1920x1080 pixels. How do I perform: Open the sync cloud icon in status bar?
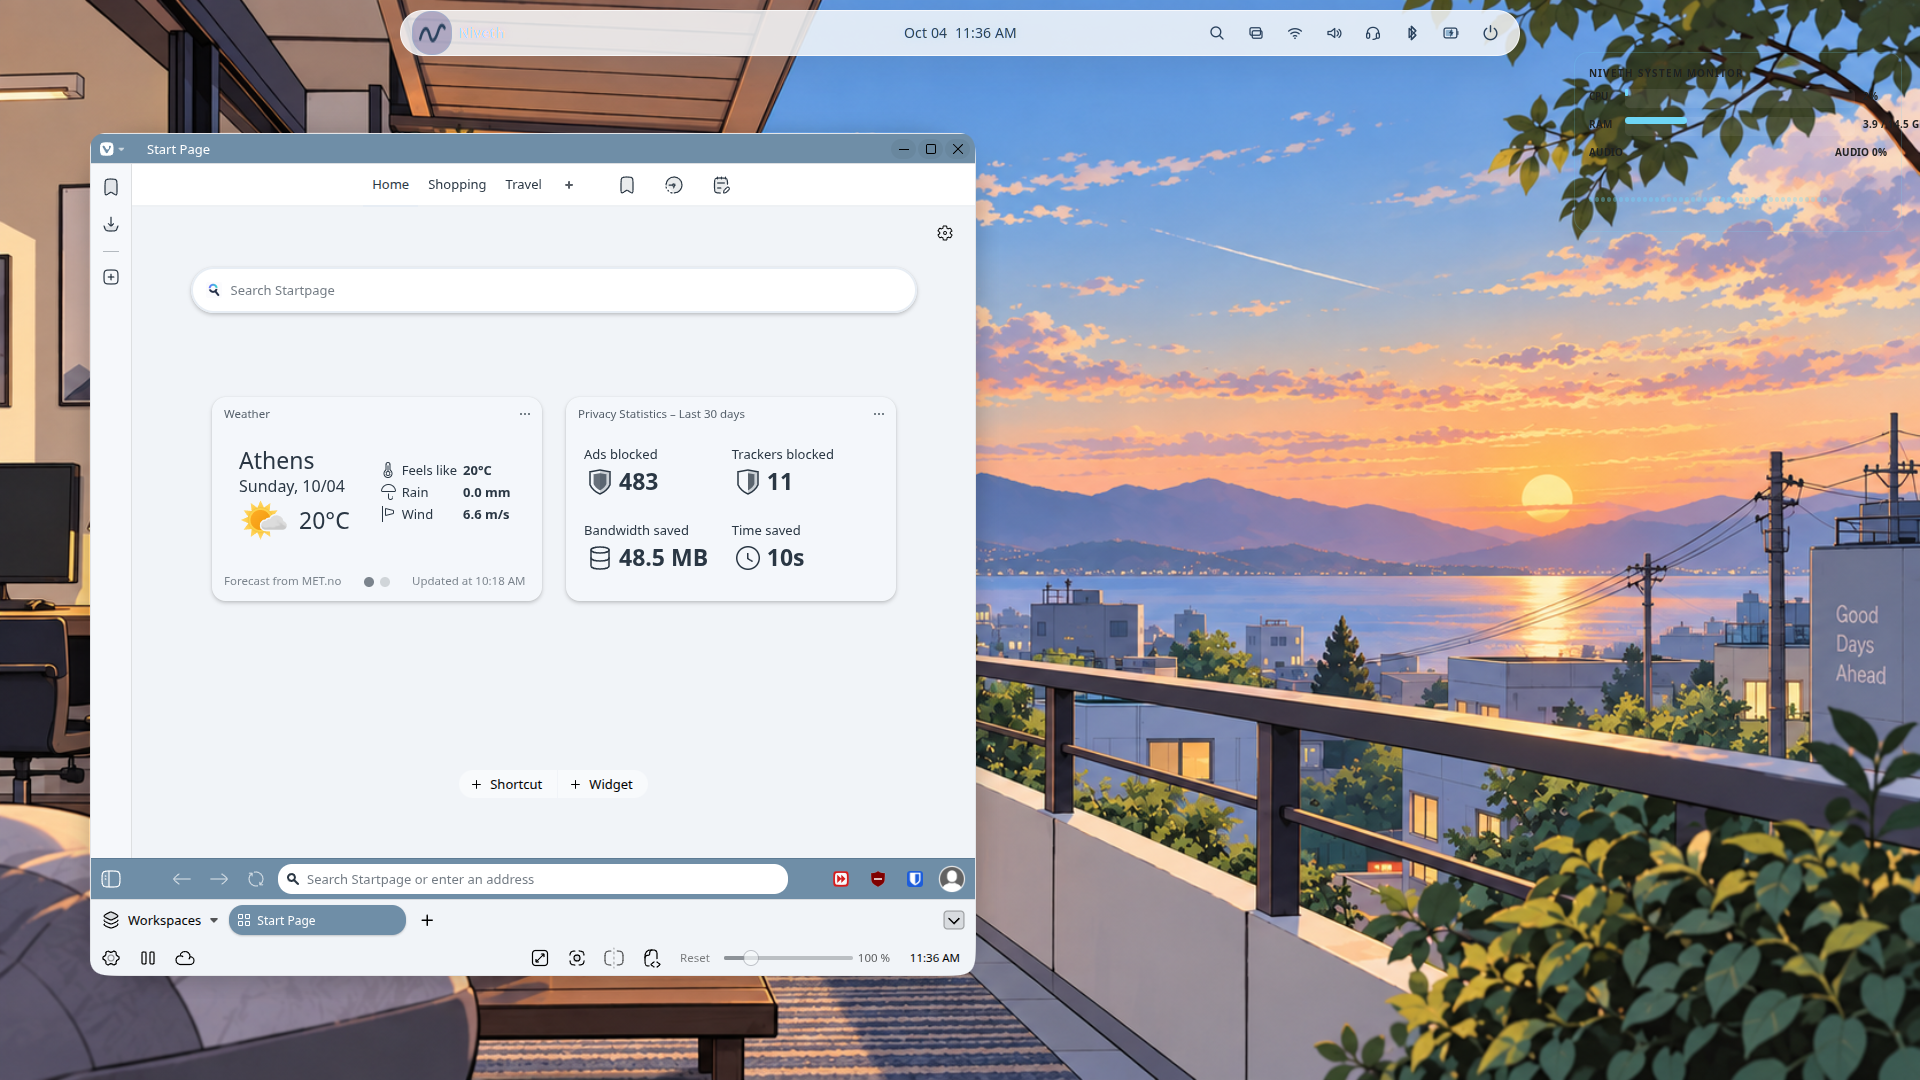(185, 958)
